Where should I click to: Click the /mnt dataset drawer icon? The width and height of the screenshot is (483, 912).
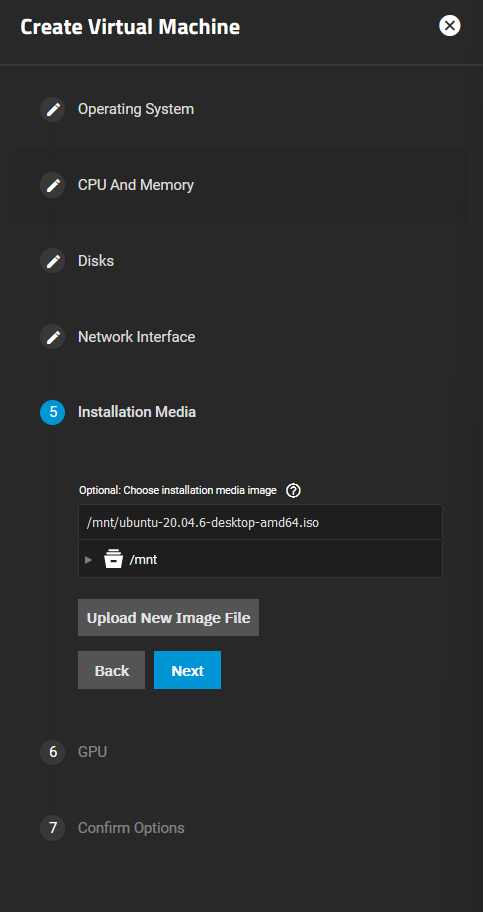point(113,559)
